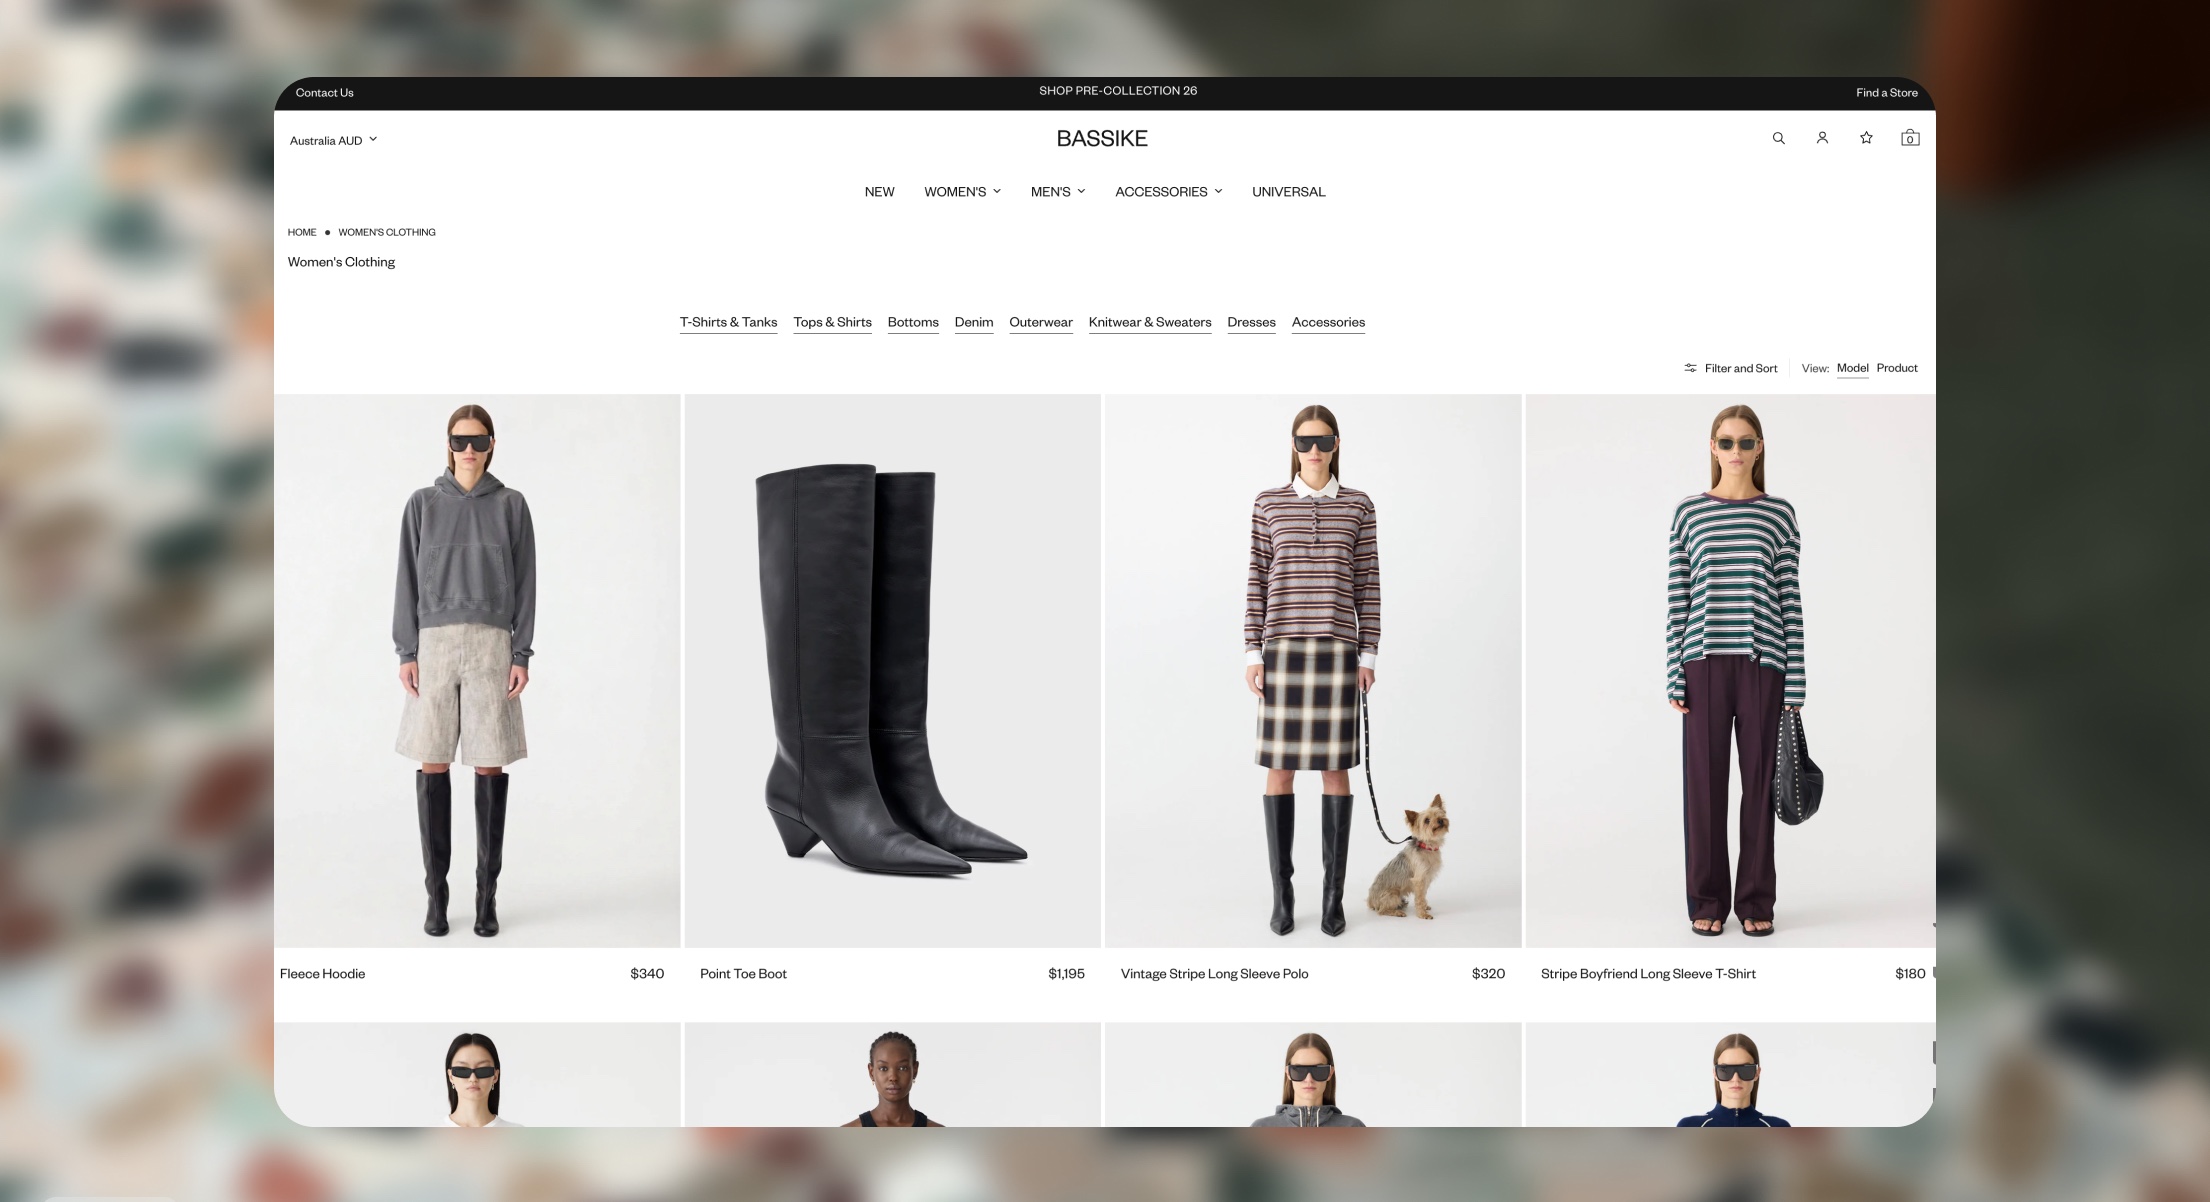Viewport: 2210px width, 1202px height.
Task: Open the Point Toe Boot product image
Action: coord(892,670)
